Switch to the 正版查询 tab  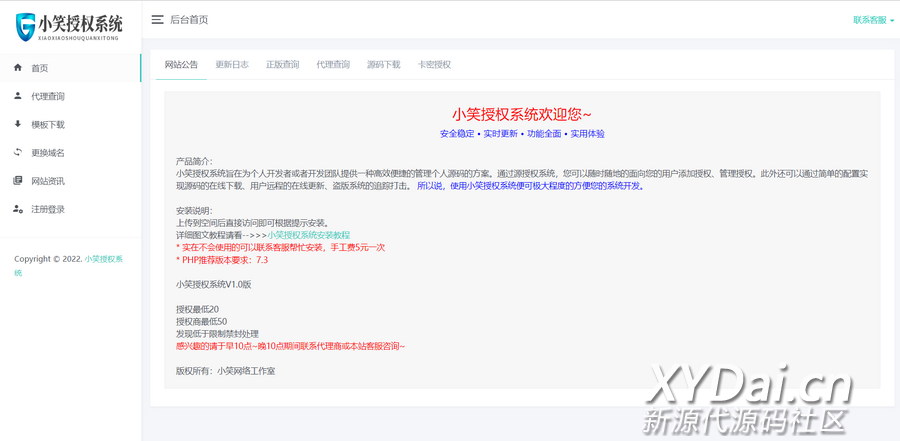point(282,65)
